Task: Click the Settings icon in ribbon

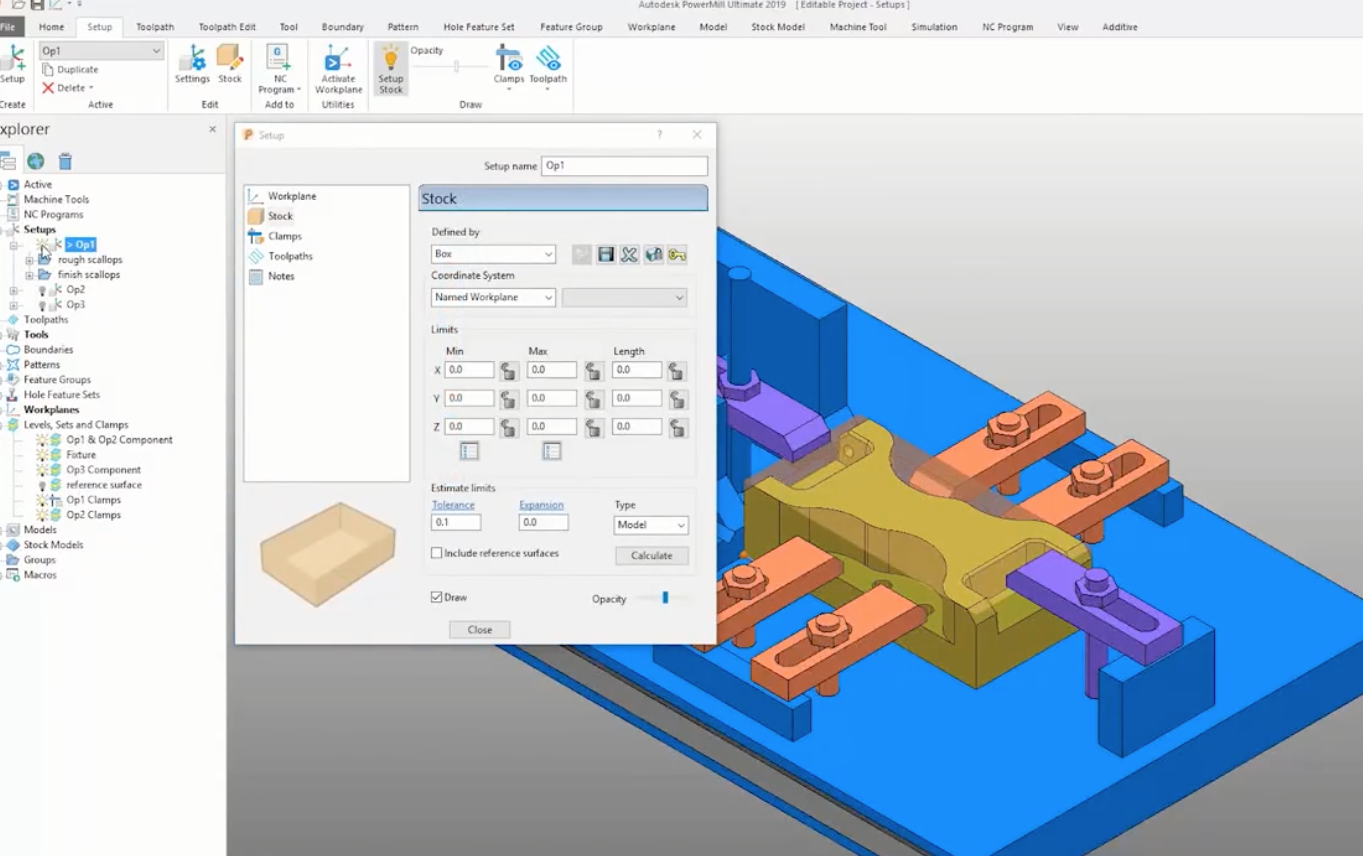Action: pyautogui.click(x=192, y=58)
